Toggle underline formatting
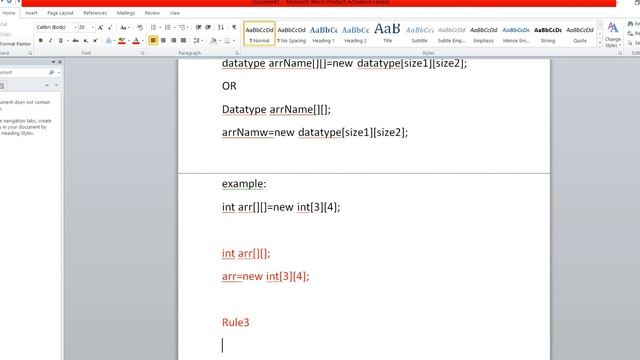 point(60,40)
